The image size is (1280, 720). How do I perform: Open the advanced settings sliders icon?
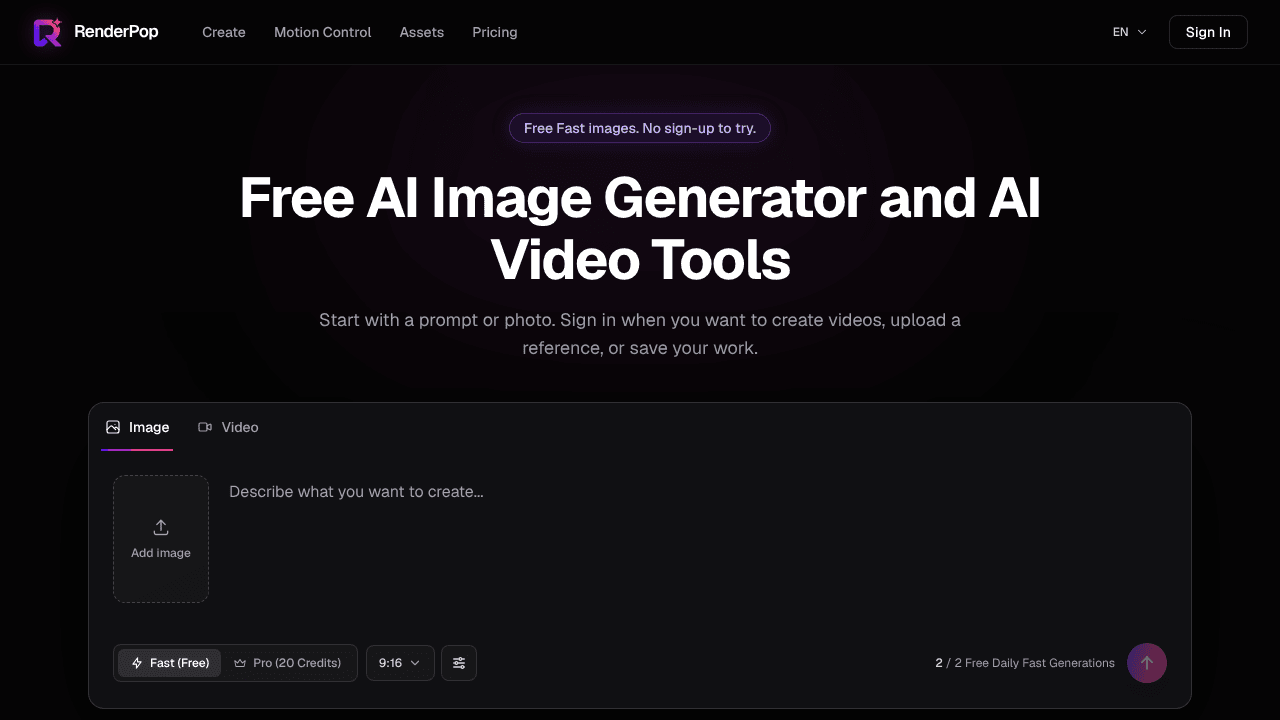(459, 663)
